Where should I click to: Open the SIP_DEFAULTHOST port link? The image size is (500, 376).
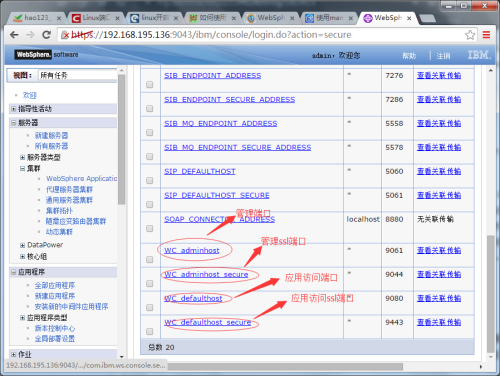[x=200, y=171]
